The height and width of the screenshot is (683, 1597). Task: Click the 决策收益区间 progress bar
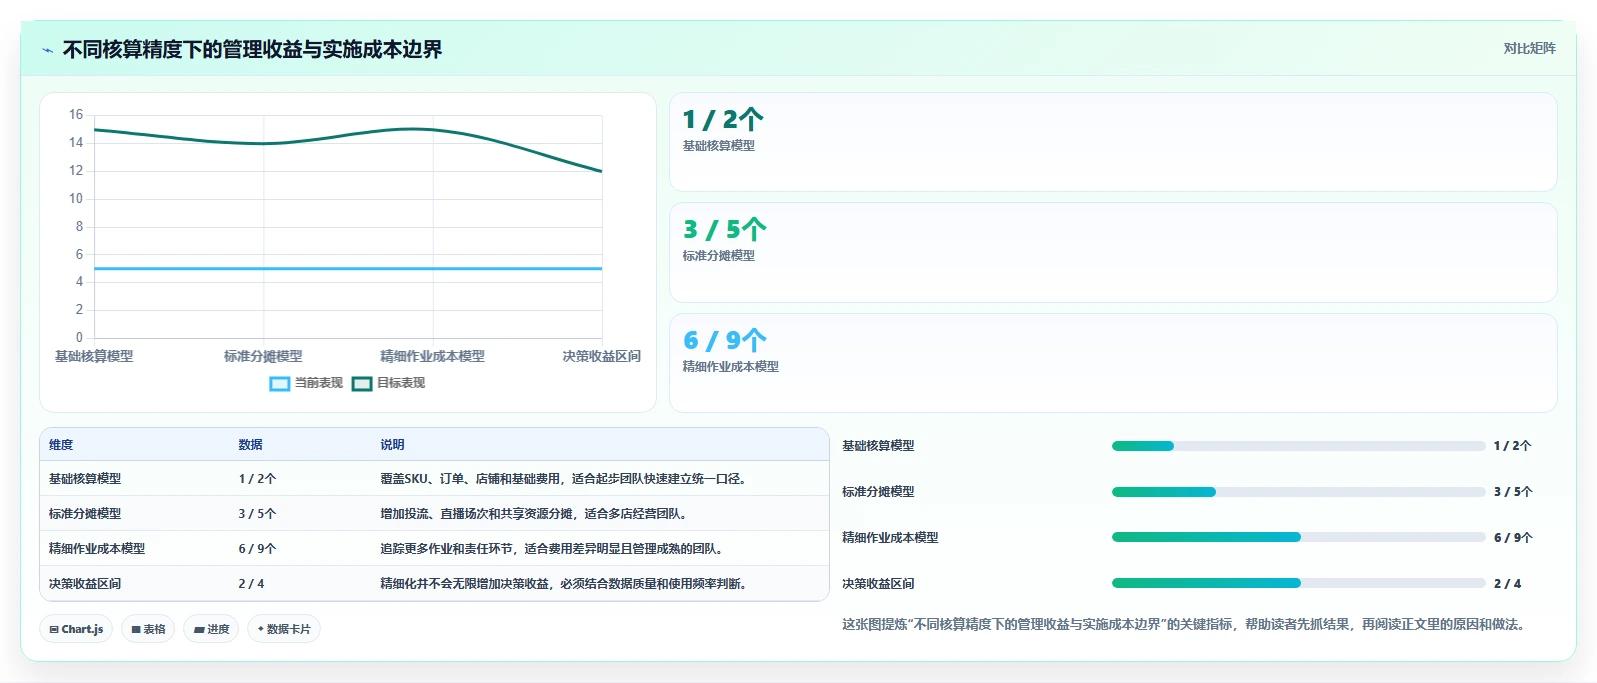click(x=1298, y=583)
